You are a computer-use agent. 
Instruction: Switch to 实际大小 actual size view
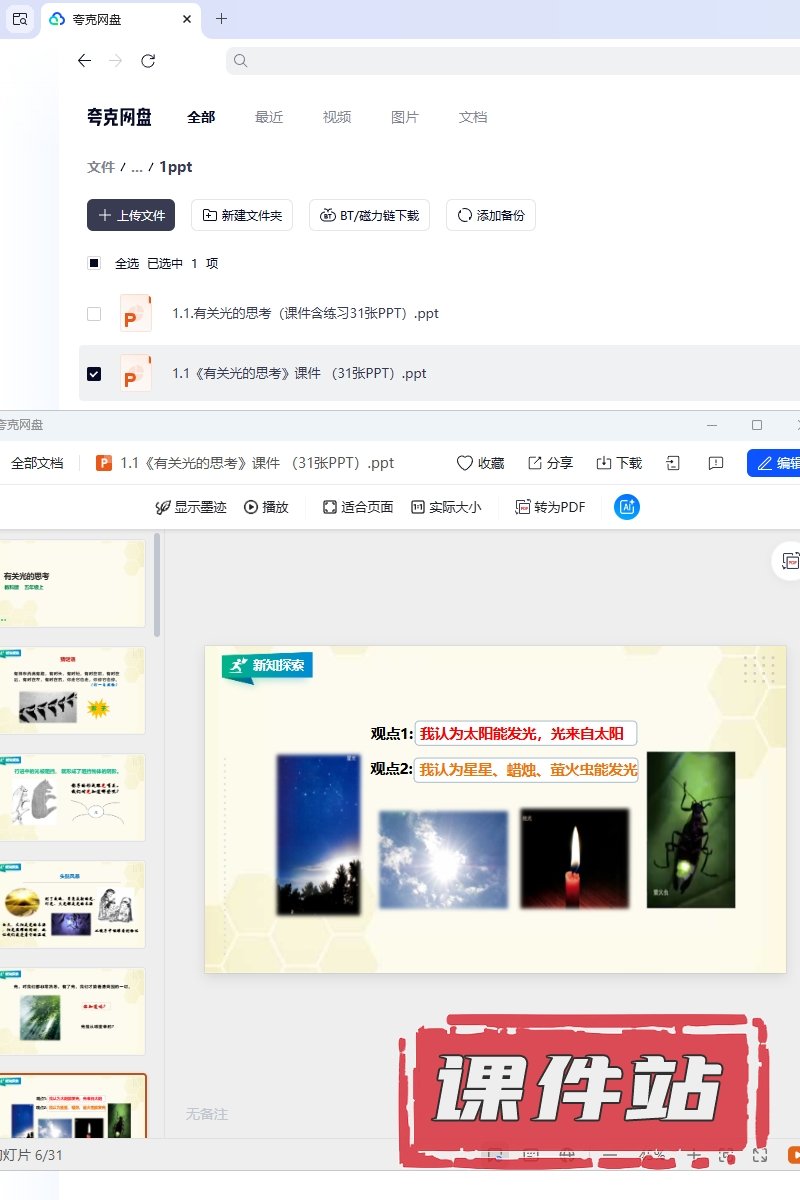click(446, 507)
